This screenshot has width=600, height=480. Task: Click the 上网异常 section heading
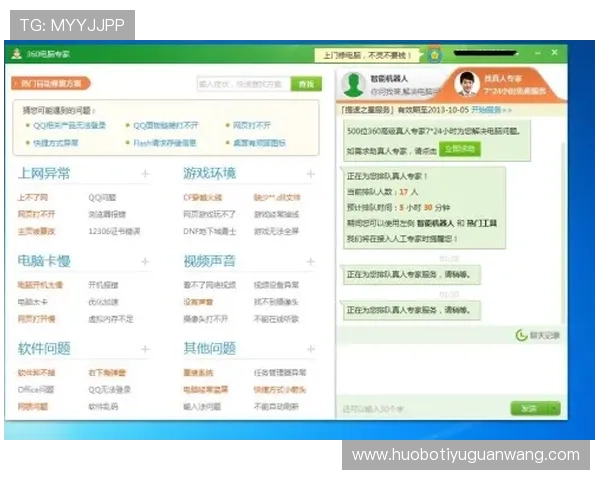(44, 173)
